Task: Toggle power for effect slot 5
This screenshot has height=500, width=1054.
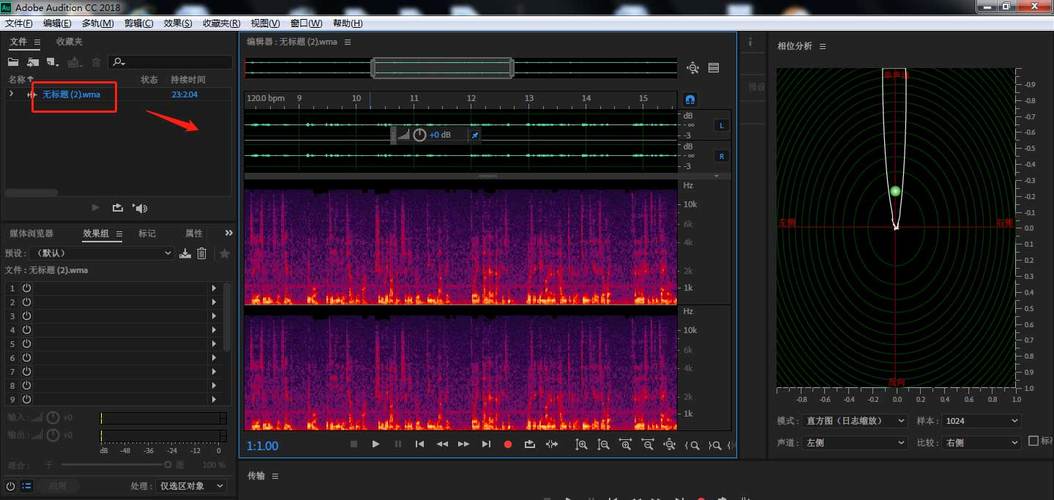Action: tap(27, 343)
